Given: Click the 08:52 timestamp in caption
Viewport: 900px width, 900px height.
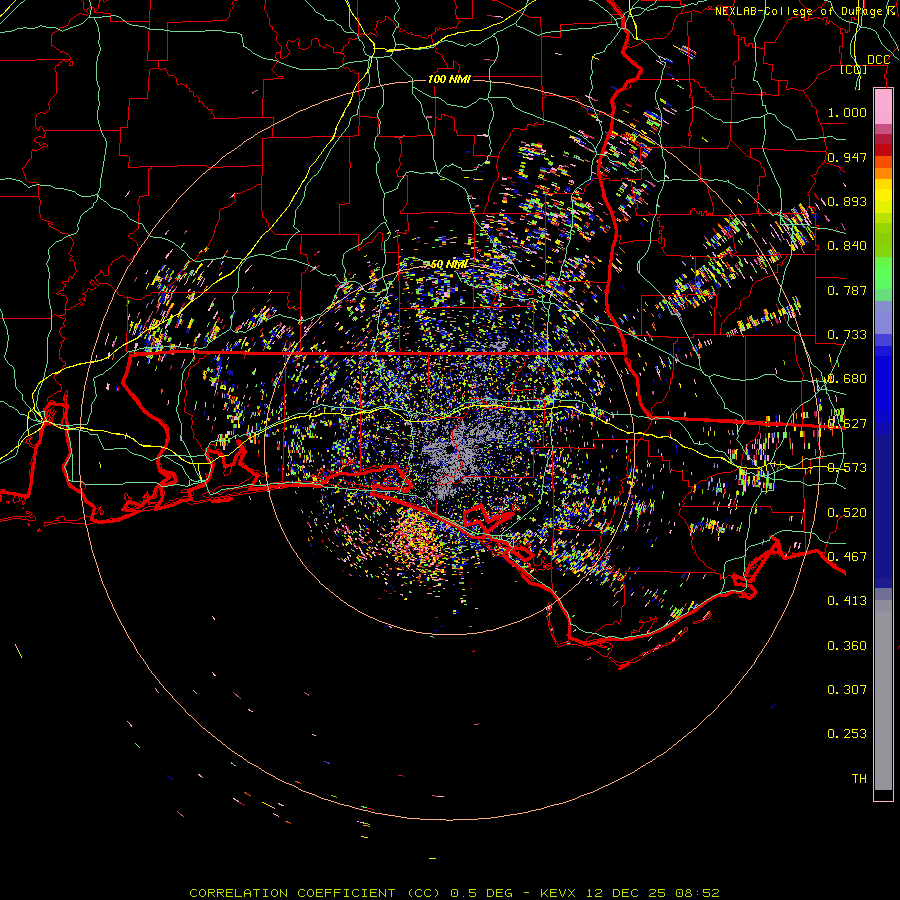Looking at the screenshot, I should tap(697, 893).
